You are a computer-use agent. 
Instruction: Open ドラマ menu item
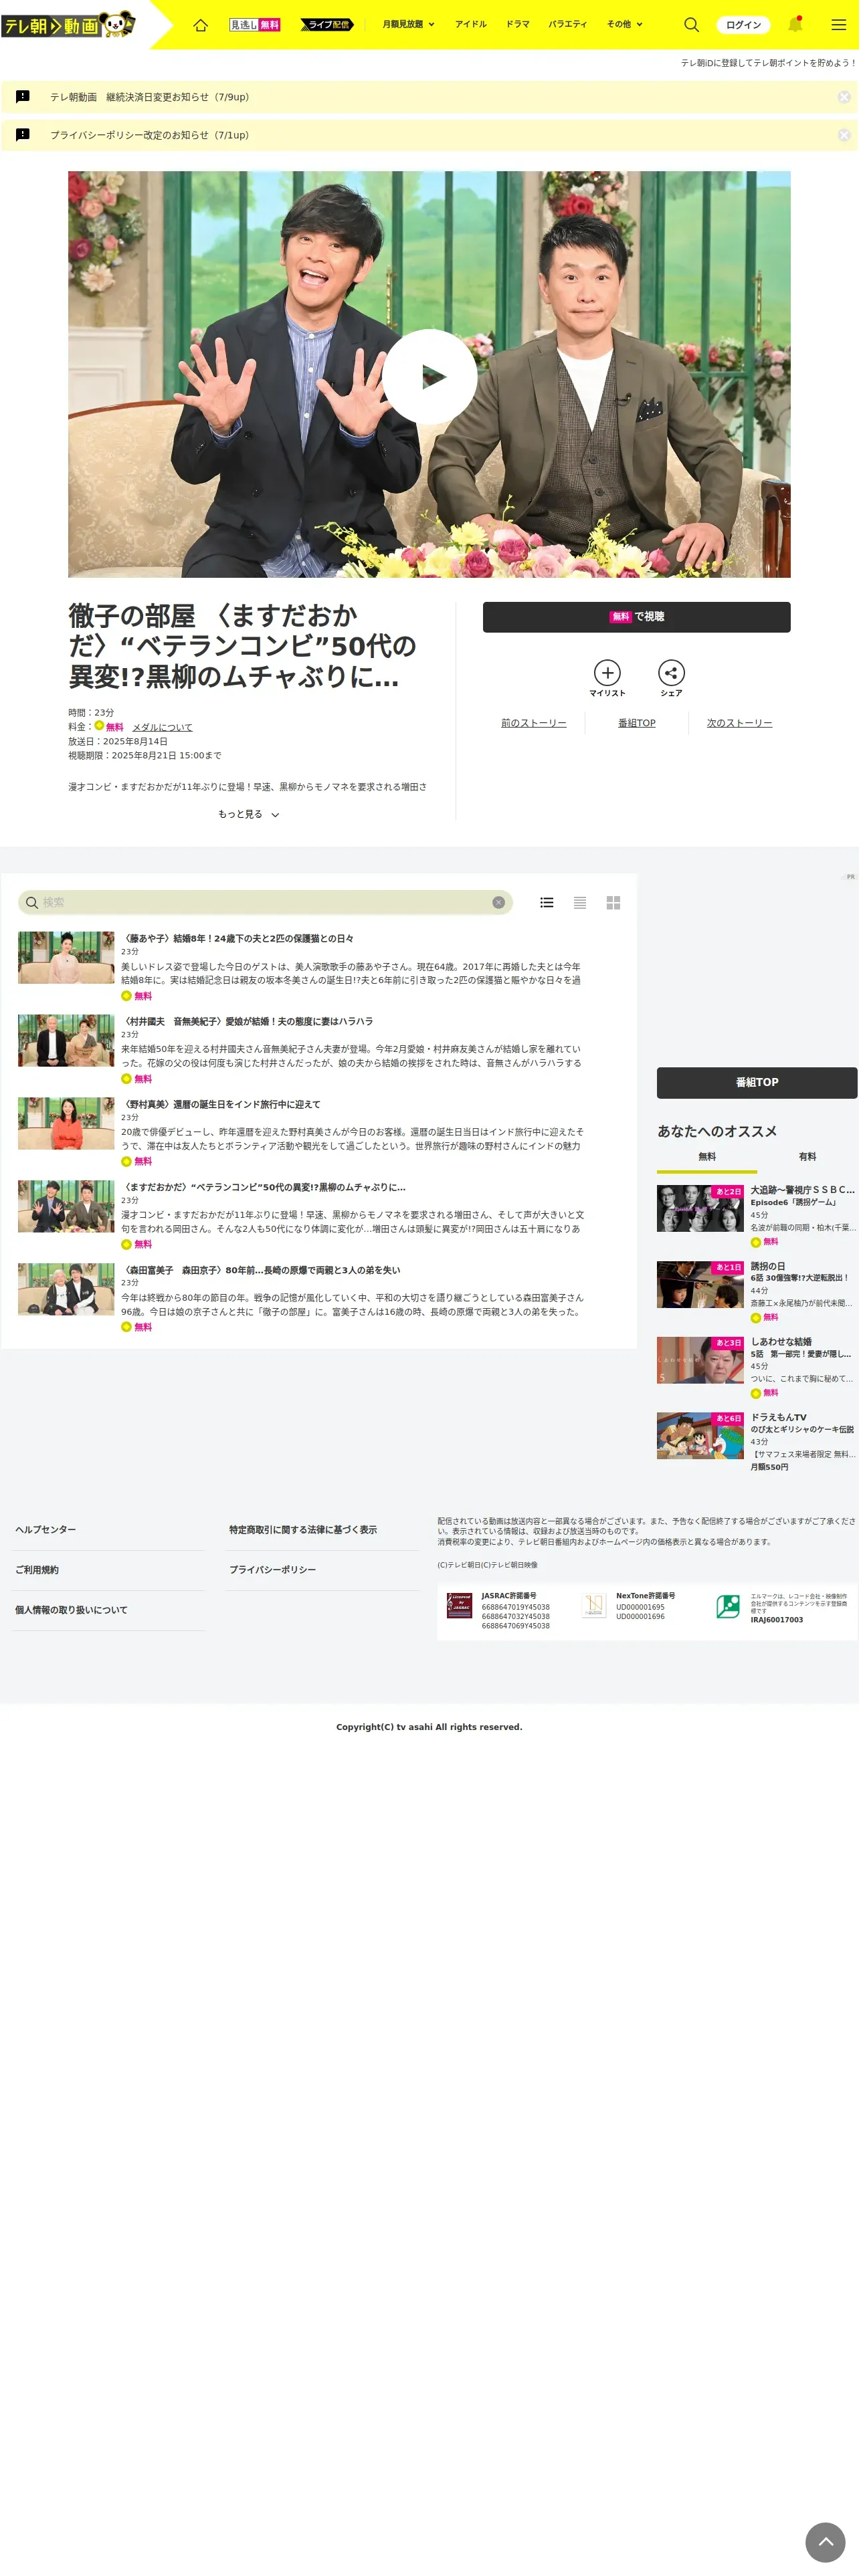click(x=517, y=24)
